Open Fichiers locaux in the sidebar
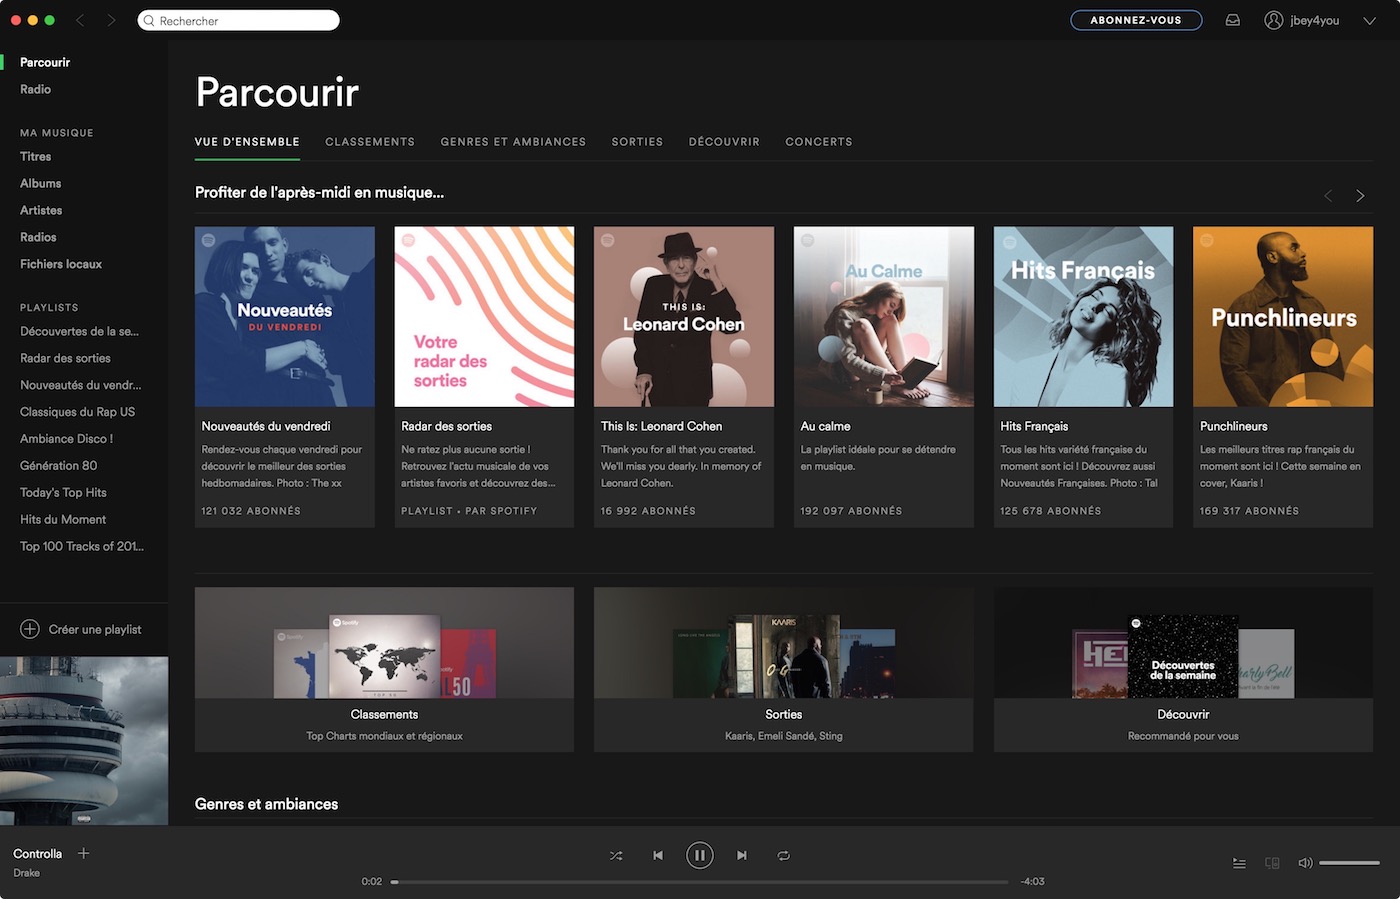The image size is (1400, 899). 61,264
